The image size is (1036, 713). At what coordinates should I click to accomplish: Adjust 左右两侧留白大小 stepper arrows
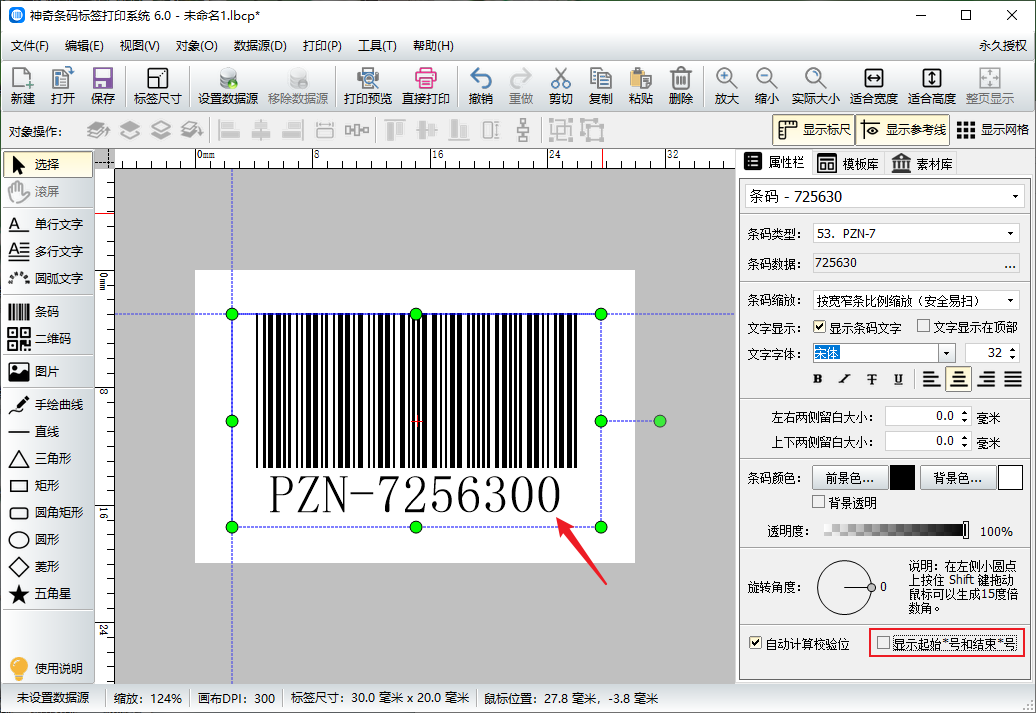[x=965, y=416]
